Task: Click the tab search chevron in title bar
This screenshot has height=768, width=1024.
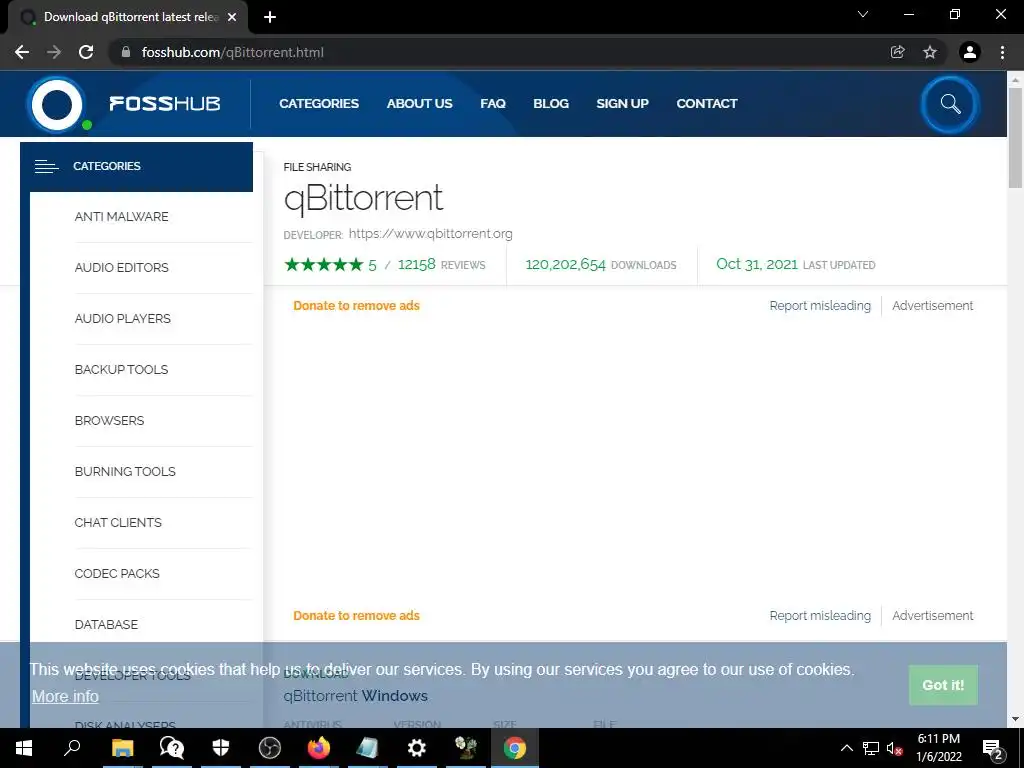Action: pyautogui.click(x=863, y=14)
